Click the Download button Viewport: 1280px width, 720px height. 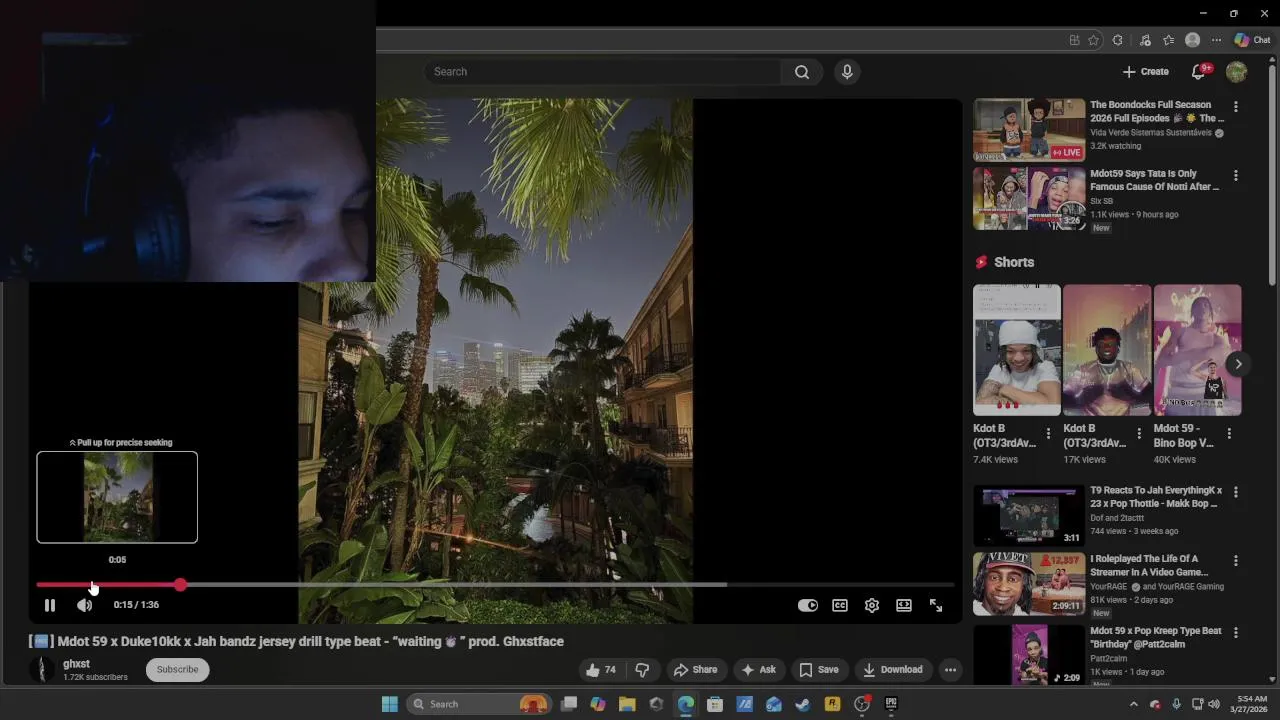click(x=892, y=670)
